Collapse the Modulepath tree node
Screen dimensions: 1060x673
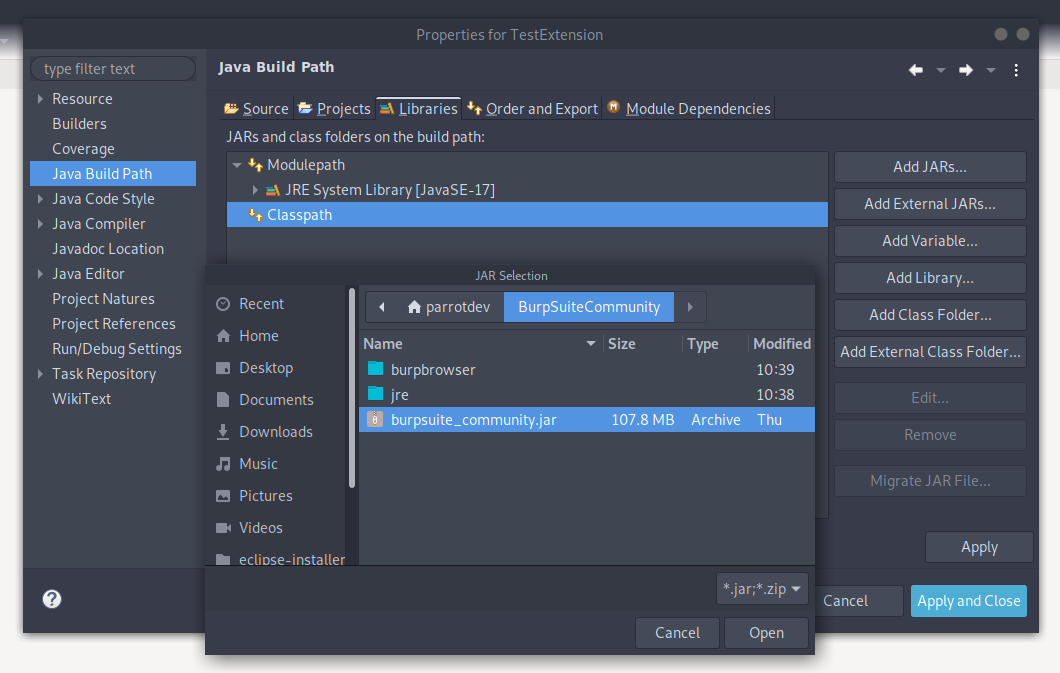point(237,165)
